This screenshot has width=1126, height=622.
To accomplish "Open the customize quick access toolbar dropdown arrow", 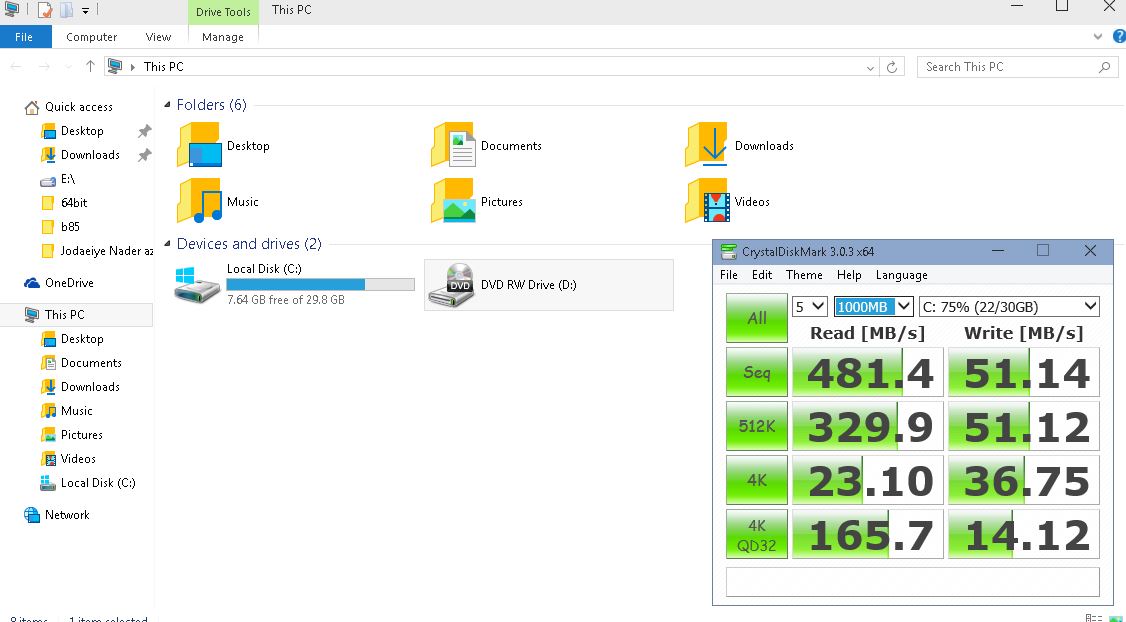I will (x=85, y=11).
